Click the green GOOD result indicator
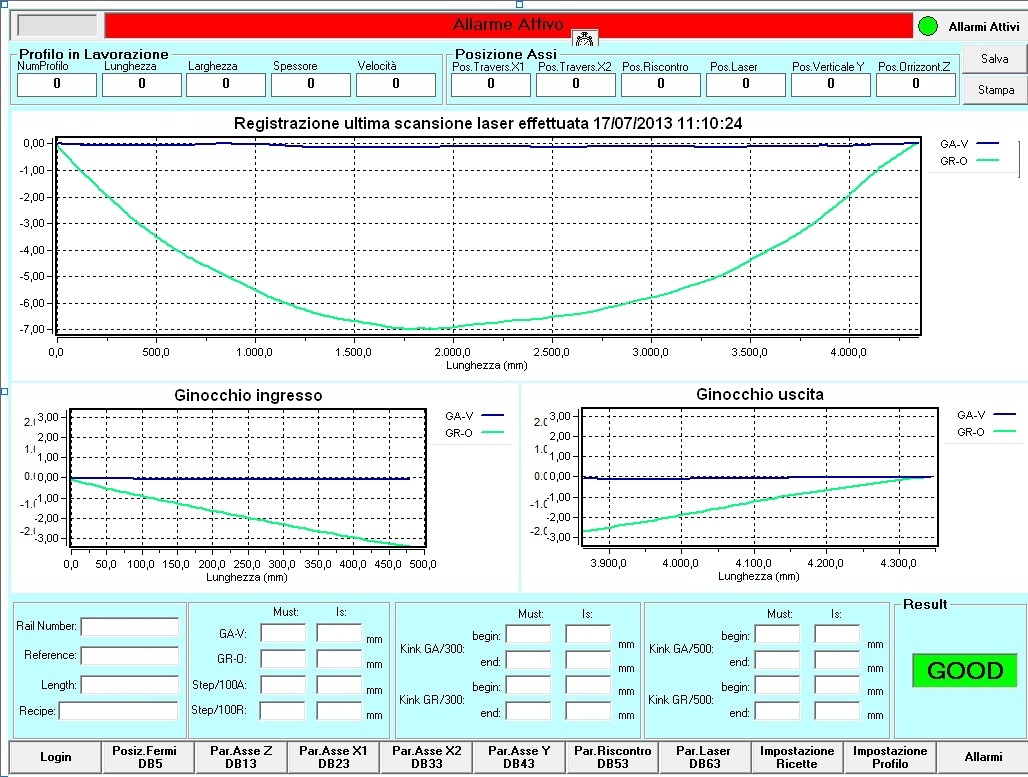This screenshot has width=1028, height=777. 963,671
